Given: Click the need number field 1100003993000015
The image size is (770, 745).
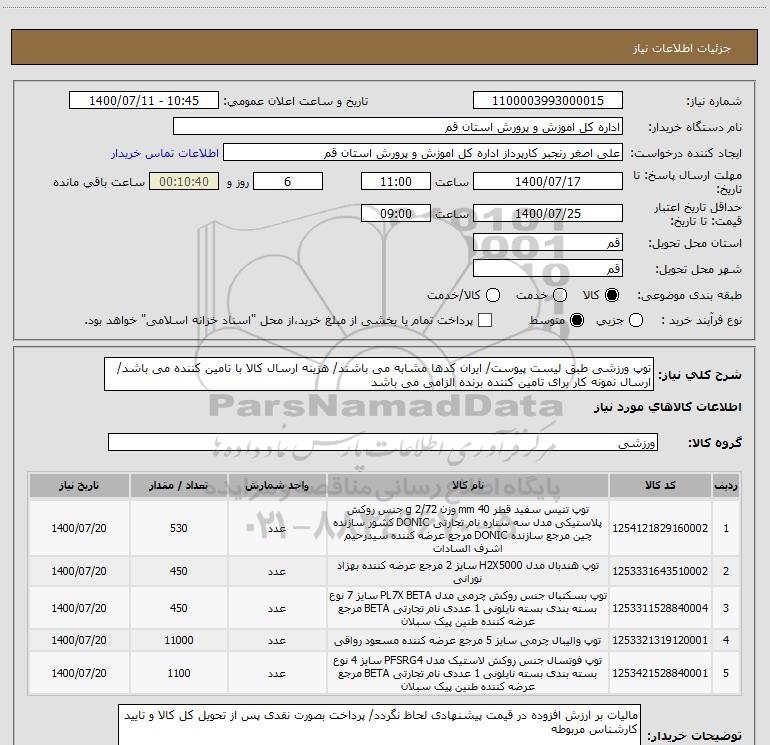Looking at the screenshot, I should (548, 101).
